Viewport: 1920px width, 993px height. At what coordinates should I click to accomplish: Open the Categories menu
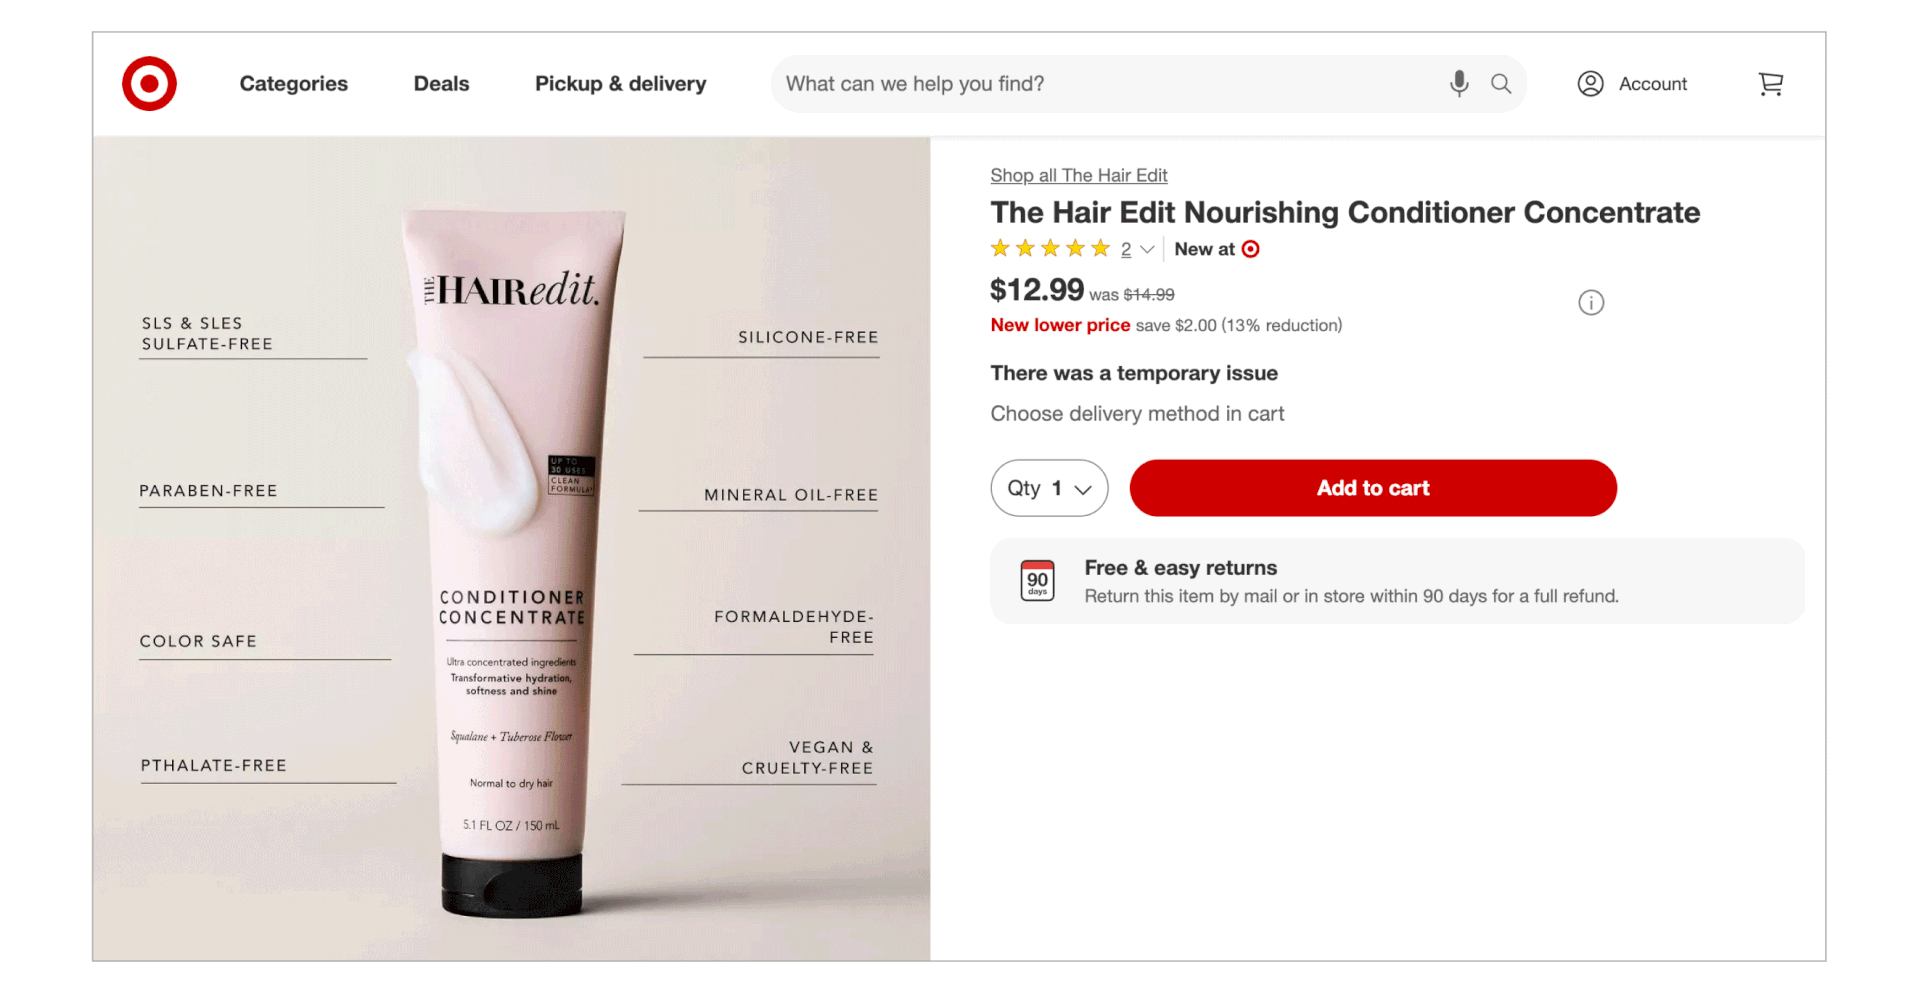(294, 84)
